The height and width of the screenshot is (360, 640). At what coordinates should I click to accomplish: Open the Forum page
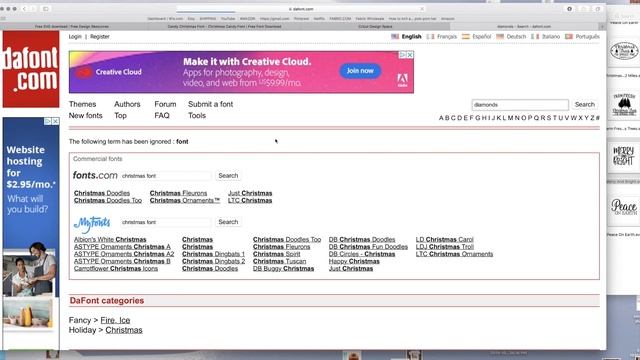coord(165,104)
